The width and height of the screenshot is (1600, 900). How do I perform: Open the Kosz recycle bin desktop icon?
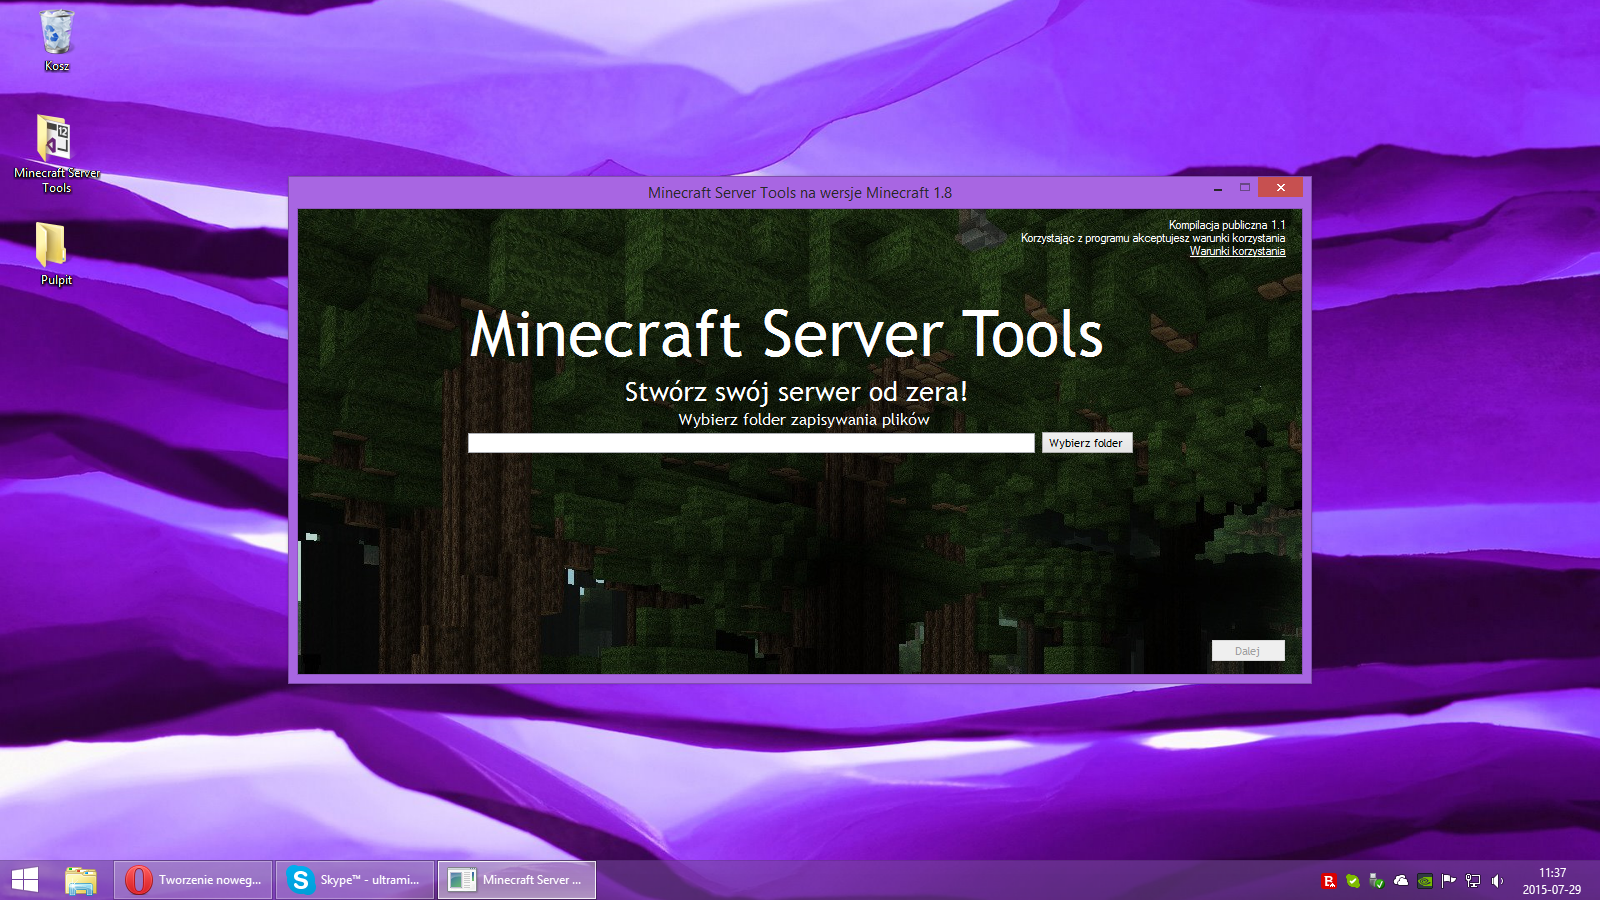click(57, 40)
